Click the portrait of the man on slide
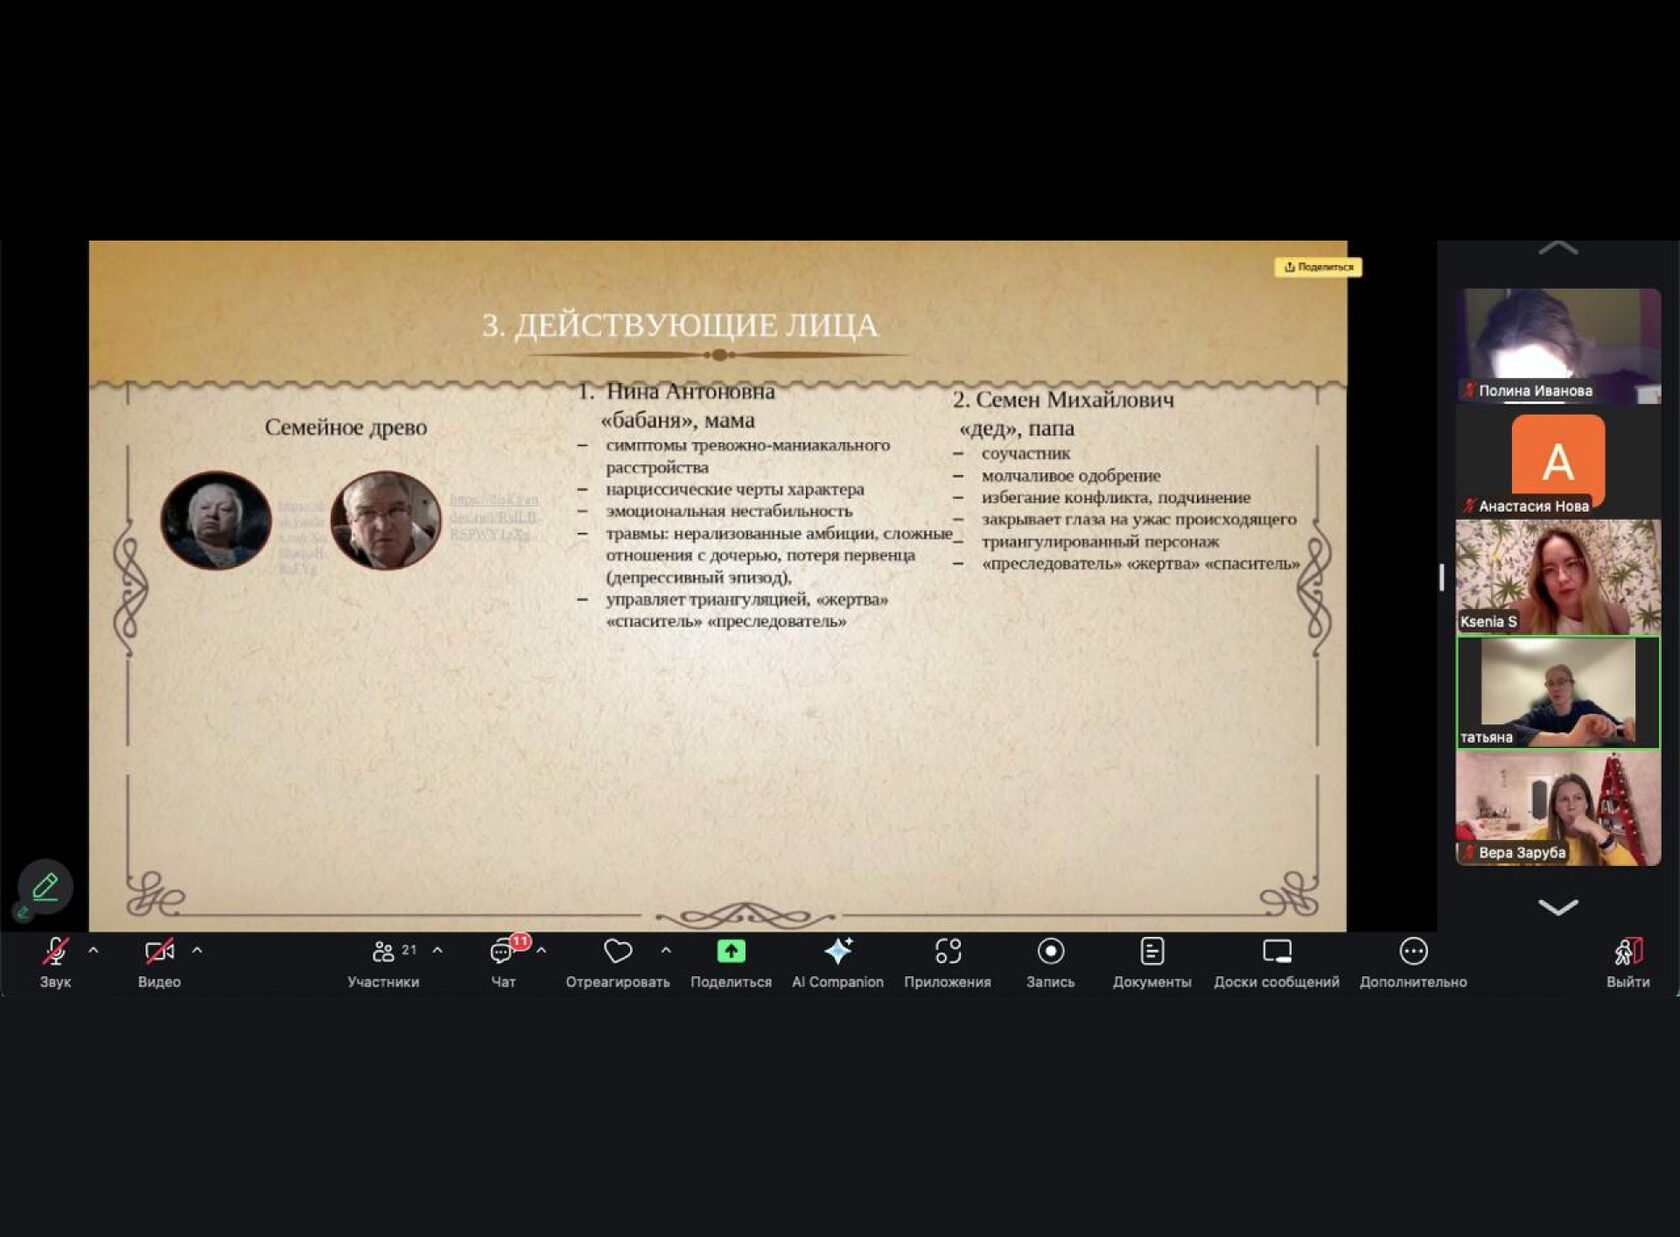The image size is (1680, 1237). pyautogui.click(x=386, y=520)
